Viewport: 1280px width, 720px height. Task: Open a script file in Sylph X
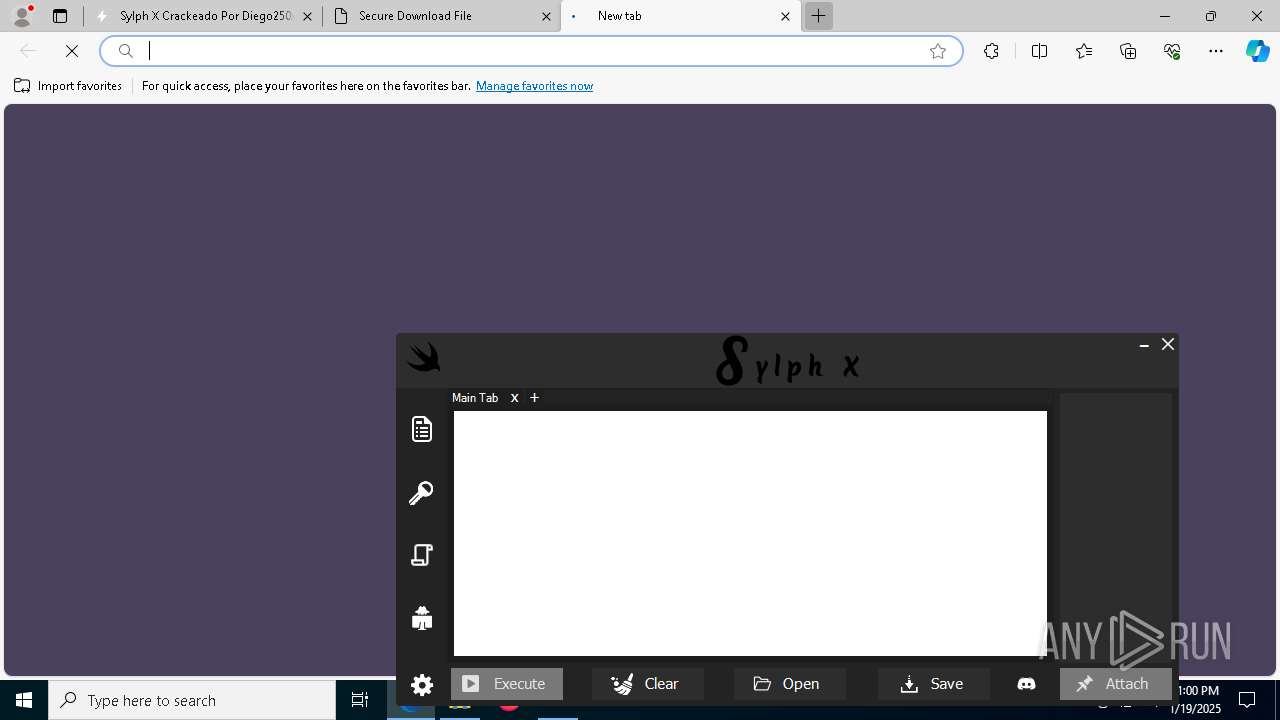pyautogui.click(x=790, y=684)
